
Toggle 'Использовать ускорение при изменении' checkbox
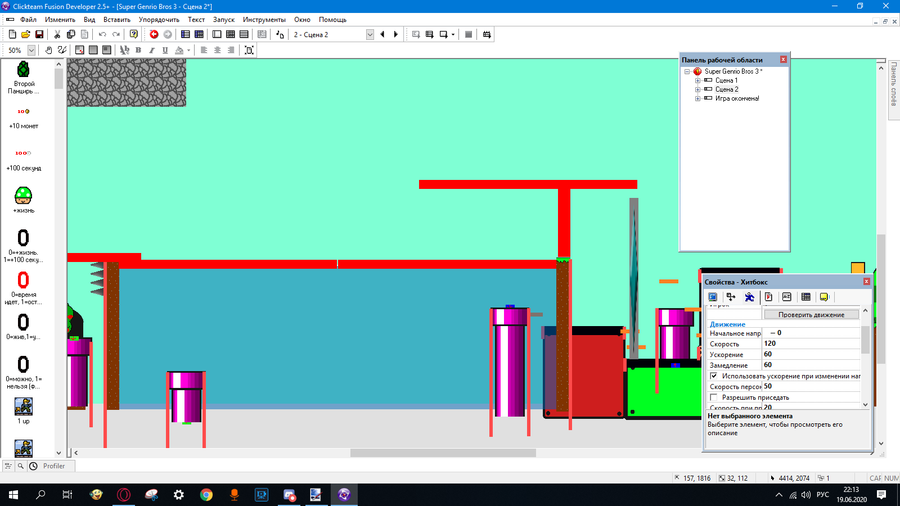(713, 376)
